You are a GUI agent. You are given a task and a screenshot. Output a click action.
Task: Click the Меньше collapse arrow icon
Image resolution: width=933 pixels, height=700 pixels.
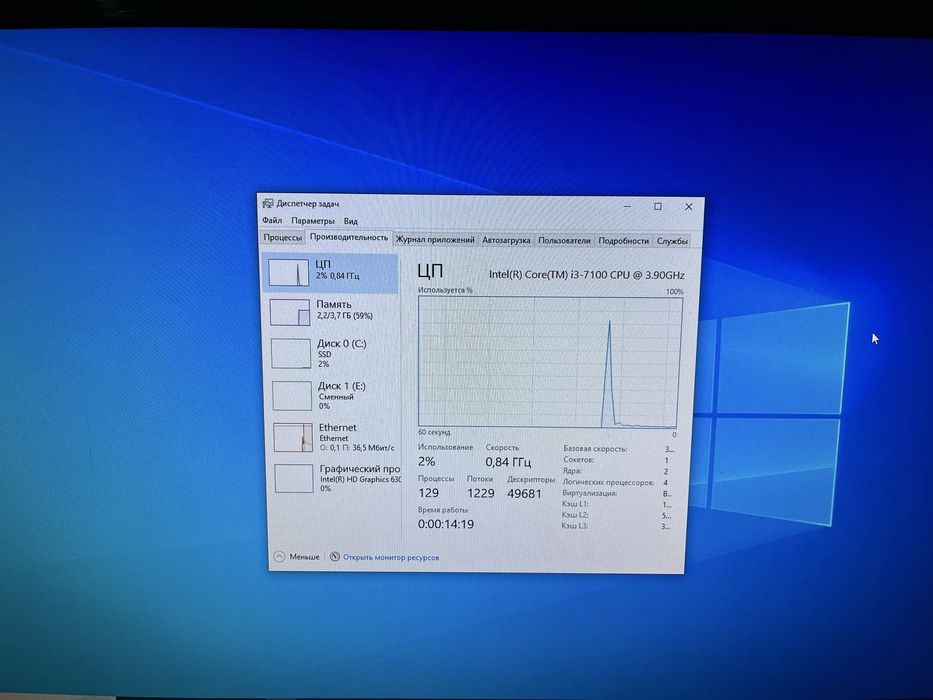pos(279,557)
